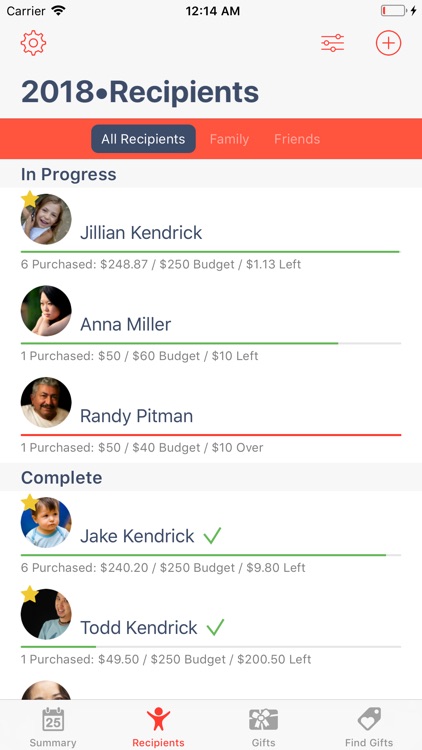Screen dimensions: 422x750
Task: Open the Summary calendar tab
Action: [x=53, y=727]
